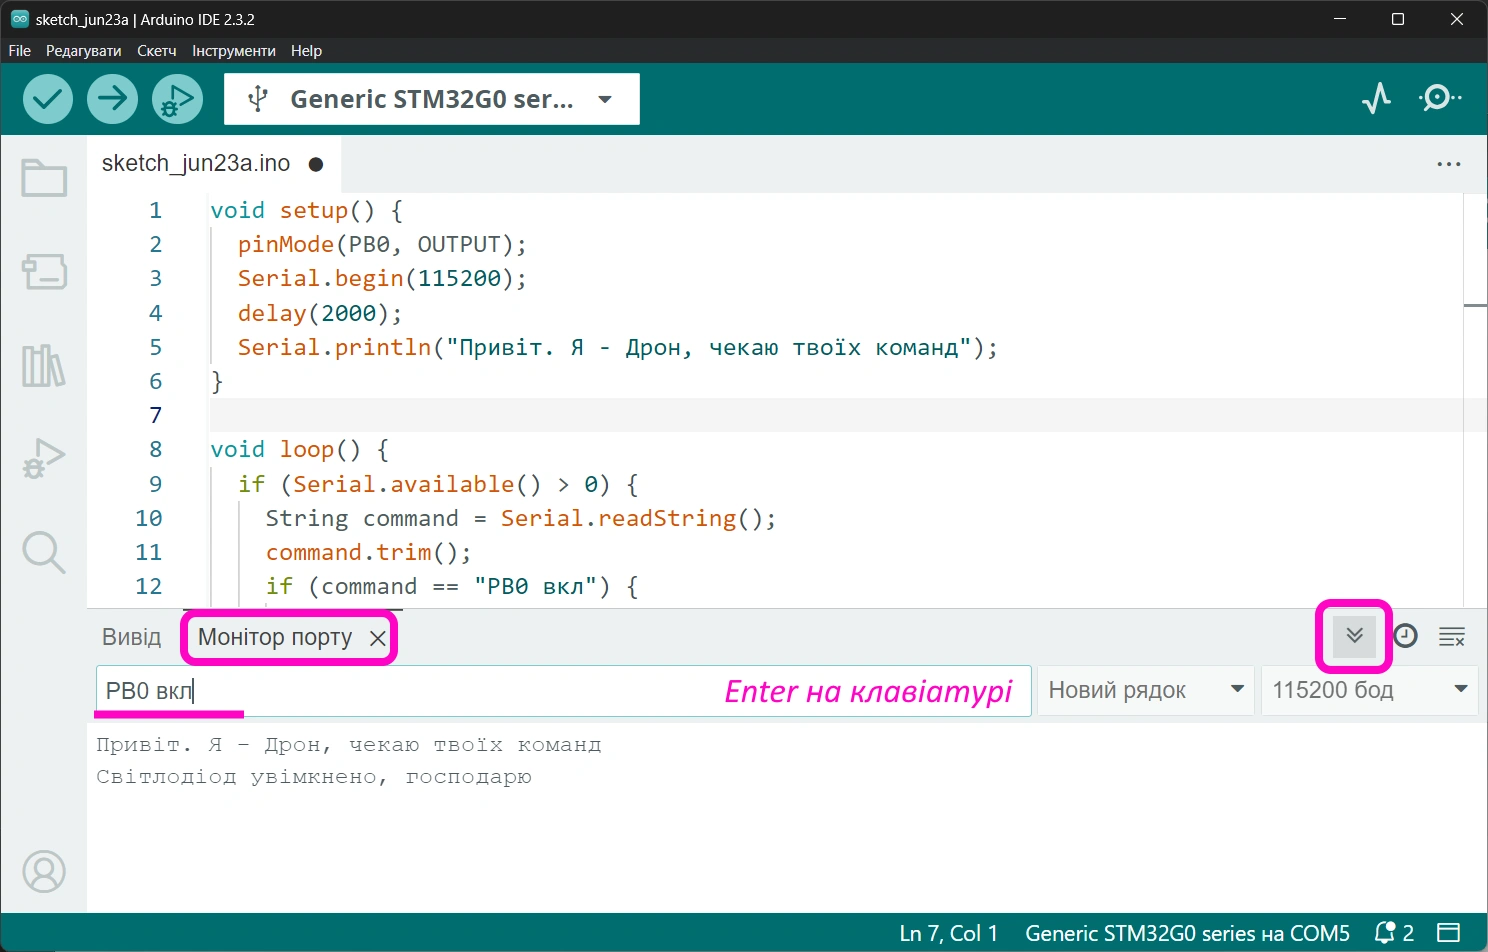Upload the sketch with the arrow button

click(112, 99)
